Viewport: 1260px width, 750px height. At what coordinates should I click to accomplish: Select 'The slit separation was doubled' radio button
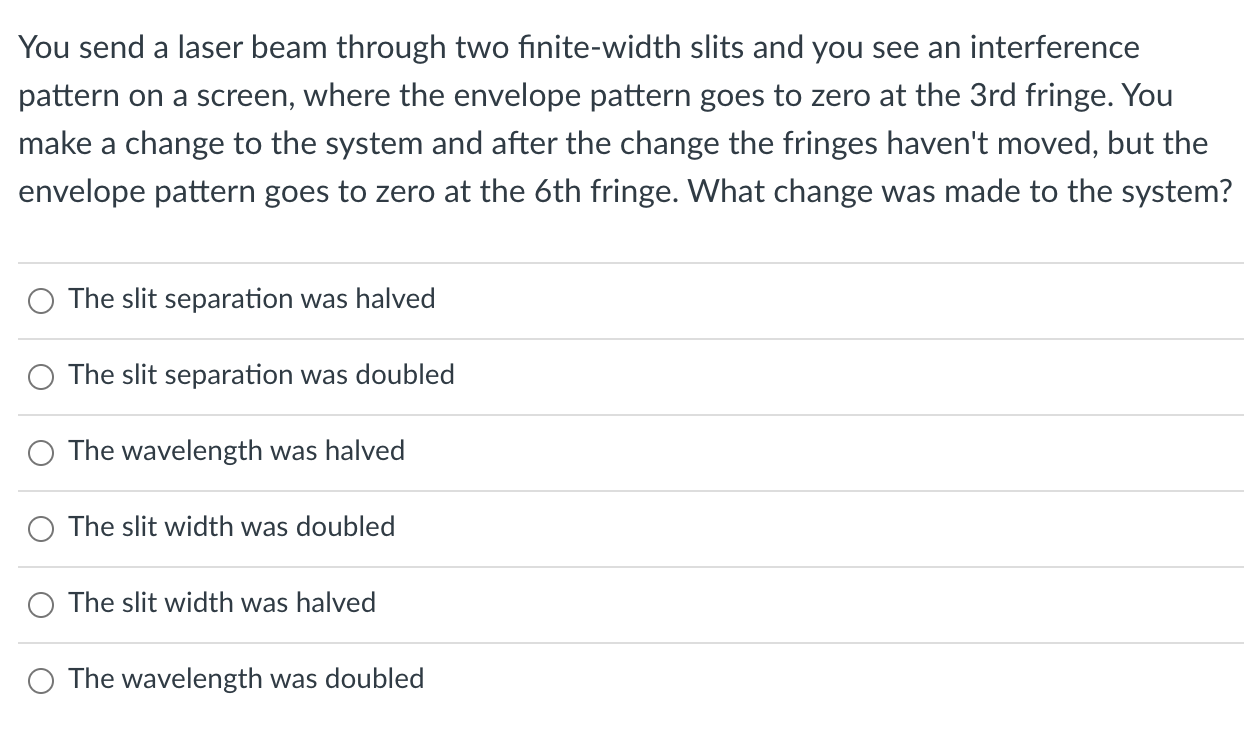[40, 377]
